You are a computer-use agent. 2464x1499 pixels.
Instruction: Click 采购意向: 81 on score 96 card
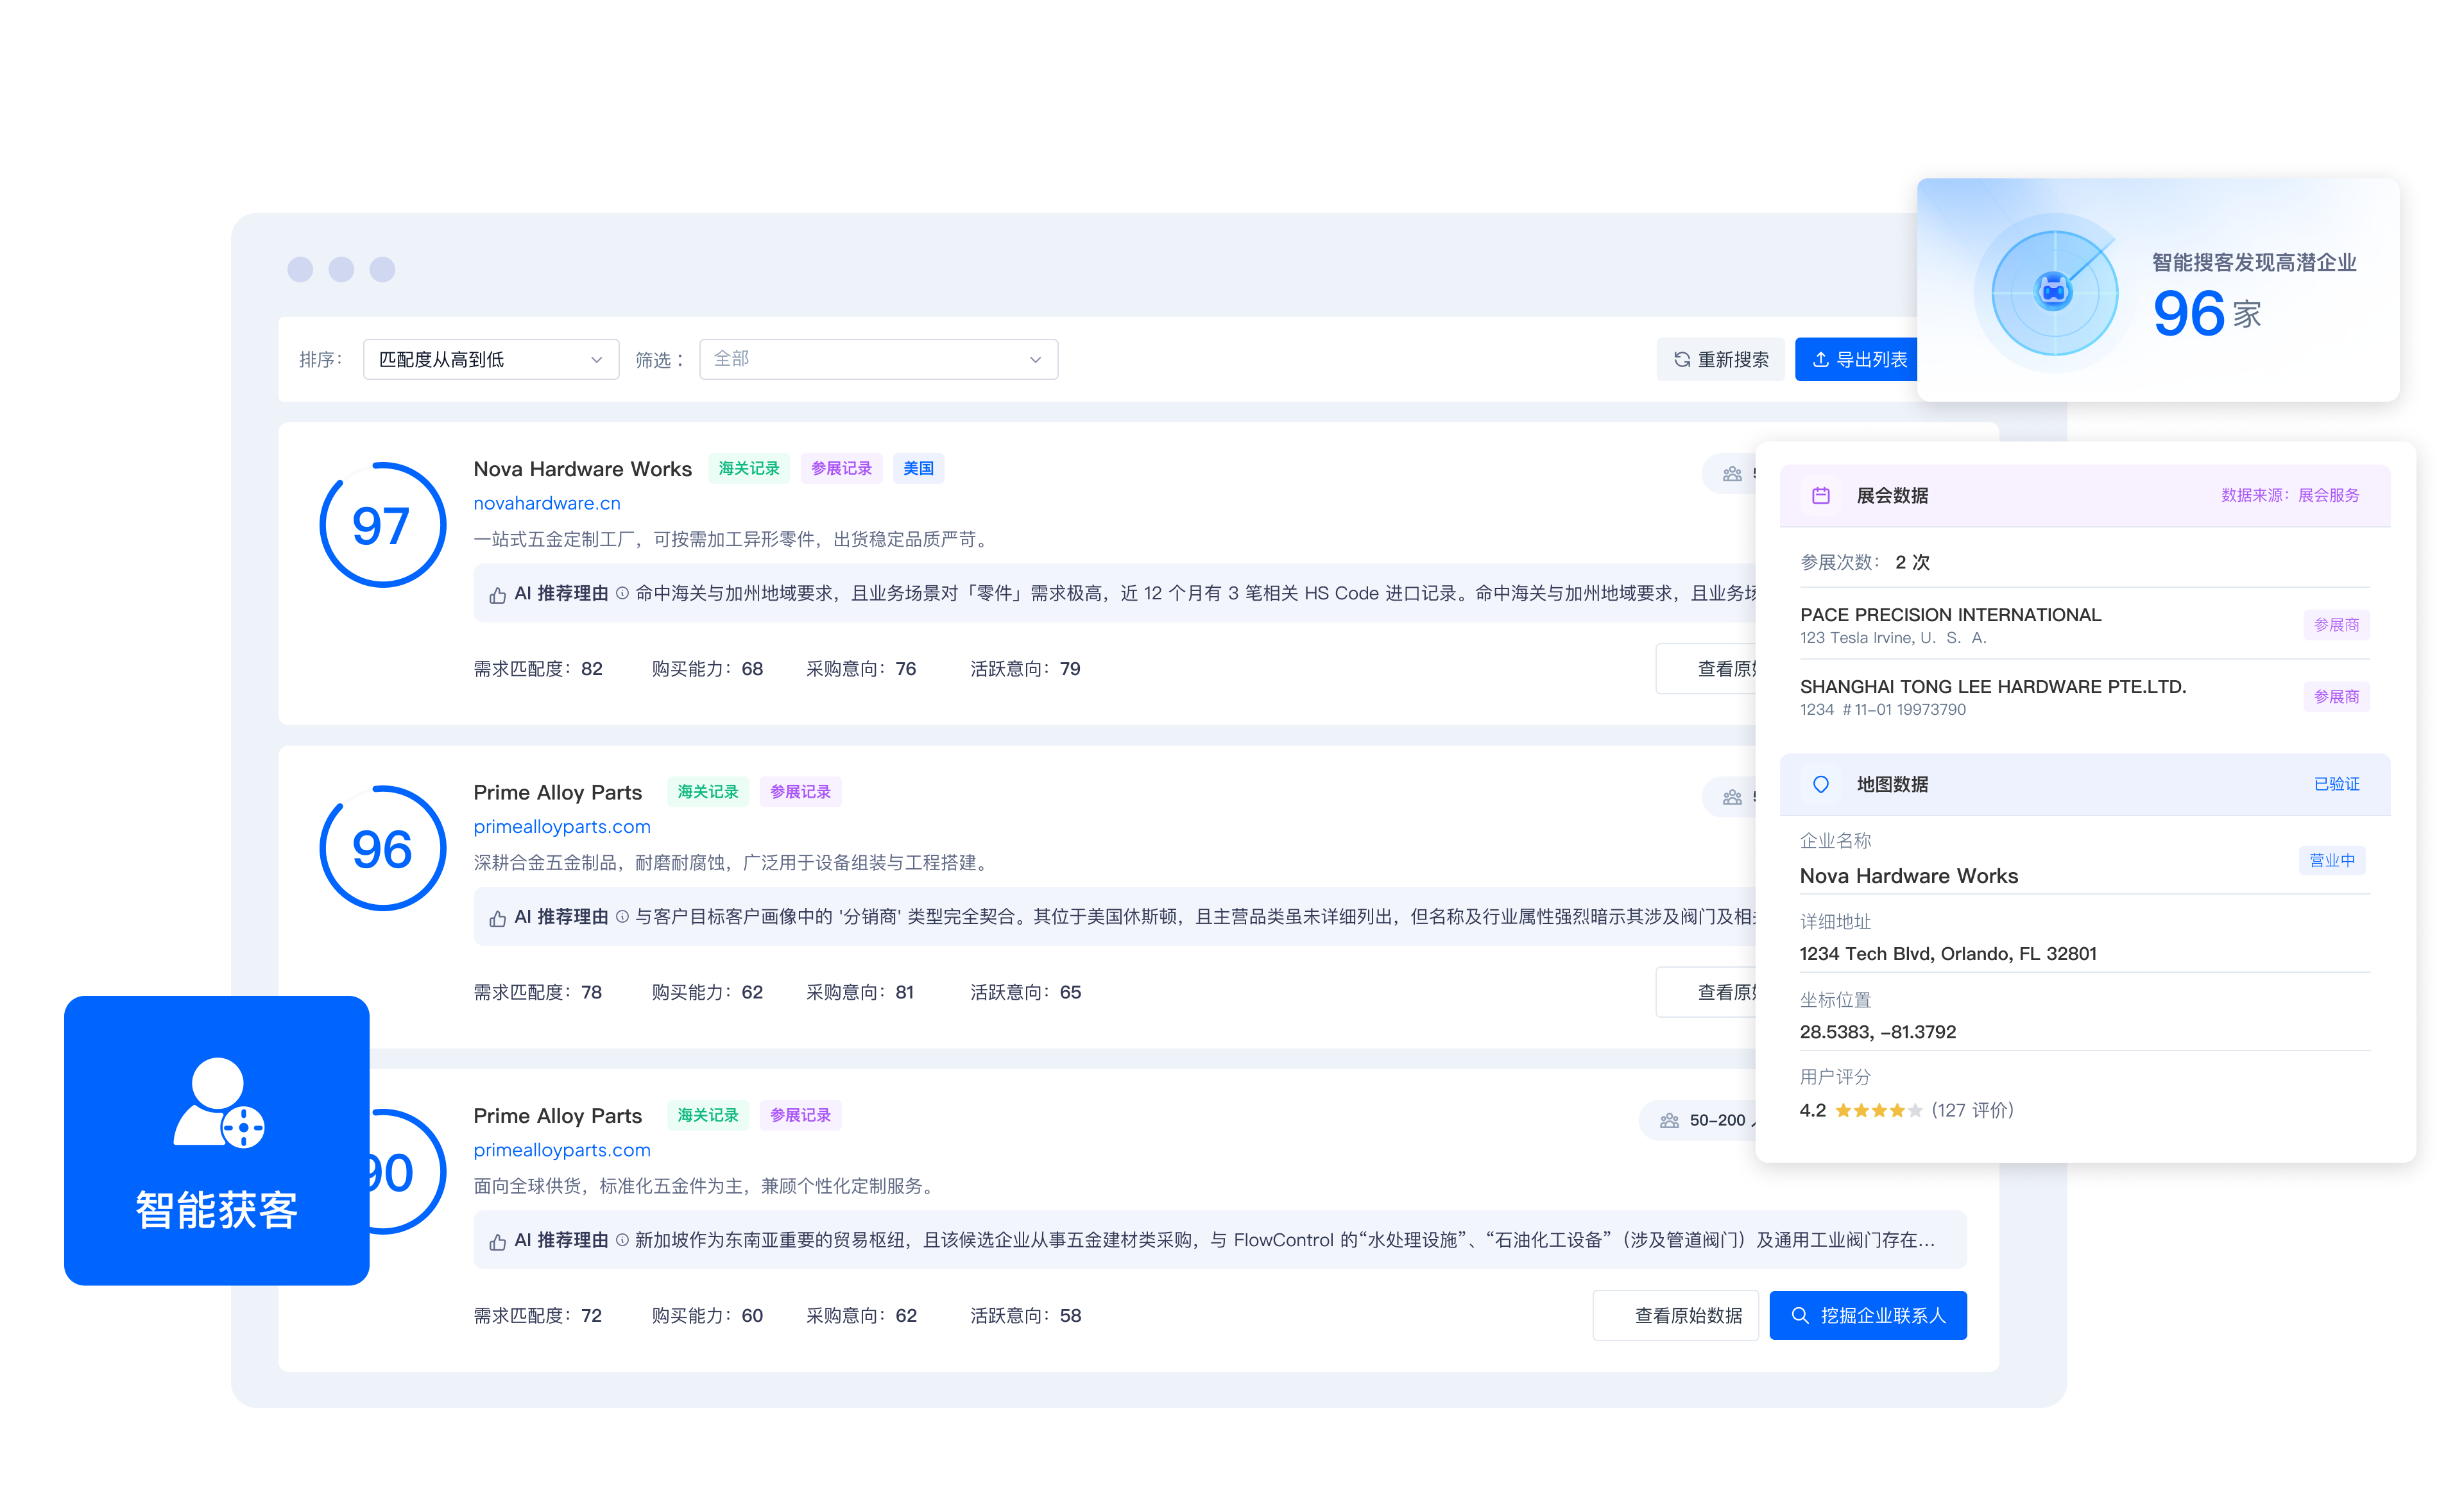(x=860, y=992)
